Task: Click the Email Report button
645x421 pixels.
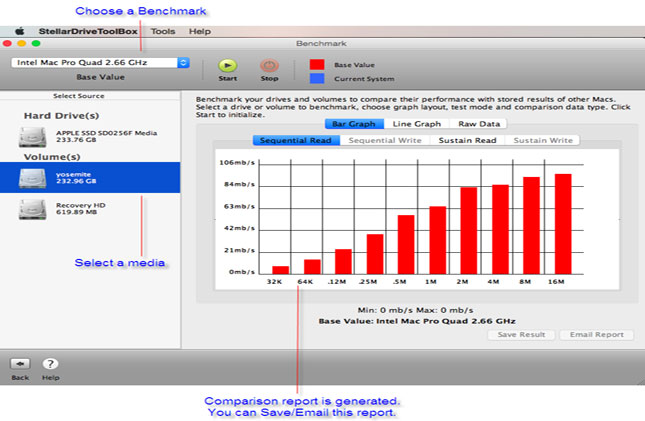Action: point(596,335)
